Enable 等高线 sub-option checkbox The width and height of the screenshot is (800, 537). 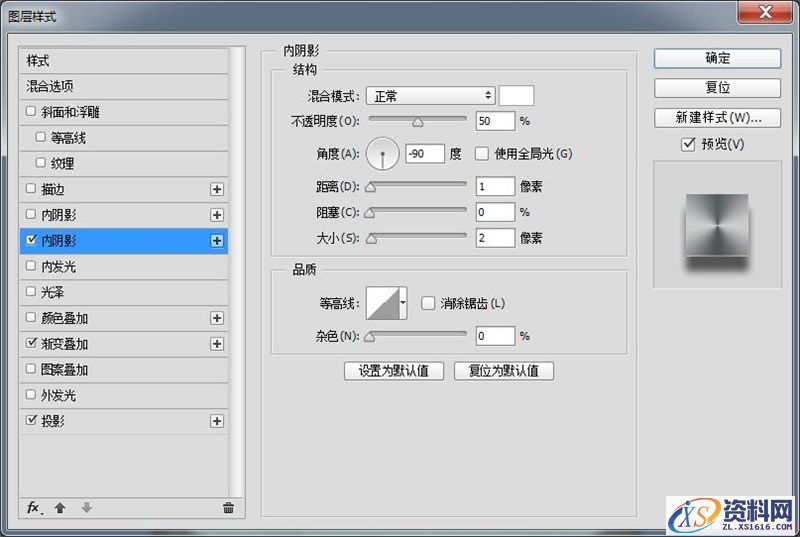pyautogui.click(x=41, y=137)
